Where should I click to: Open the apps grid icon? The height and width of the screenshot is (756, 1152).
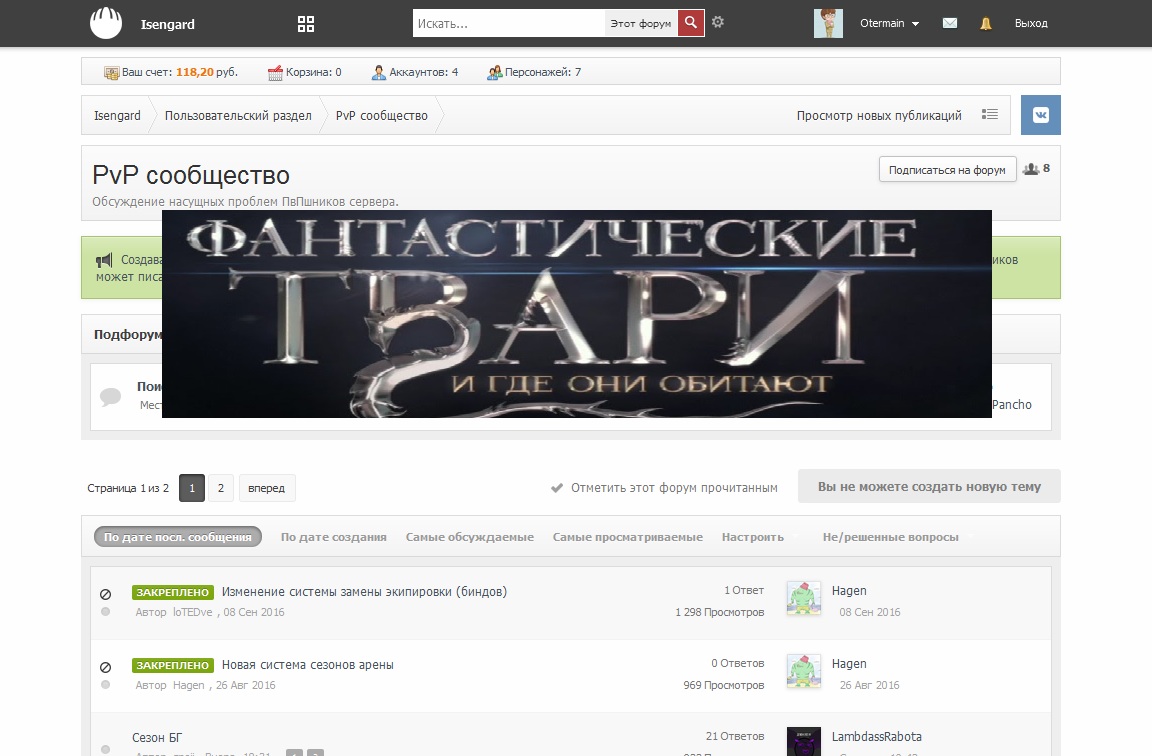(306, 24)
